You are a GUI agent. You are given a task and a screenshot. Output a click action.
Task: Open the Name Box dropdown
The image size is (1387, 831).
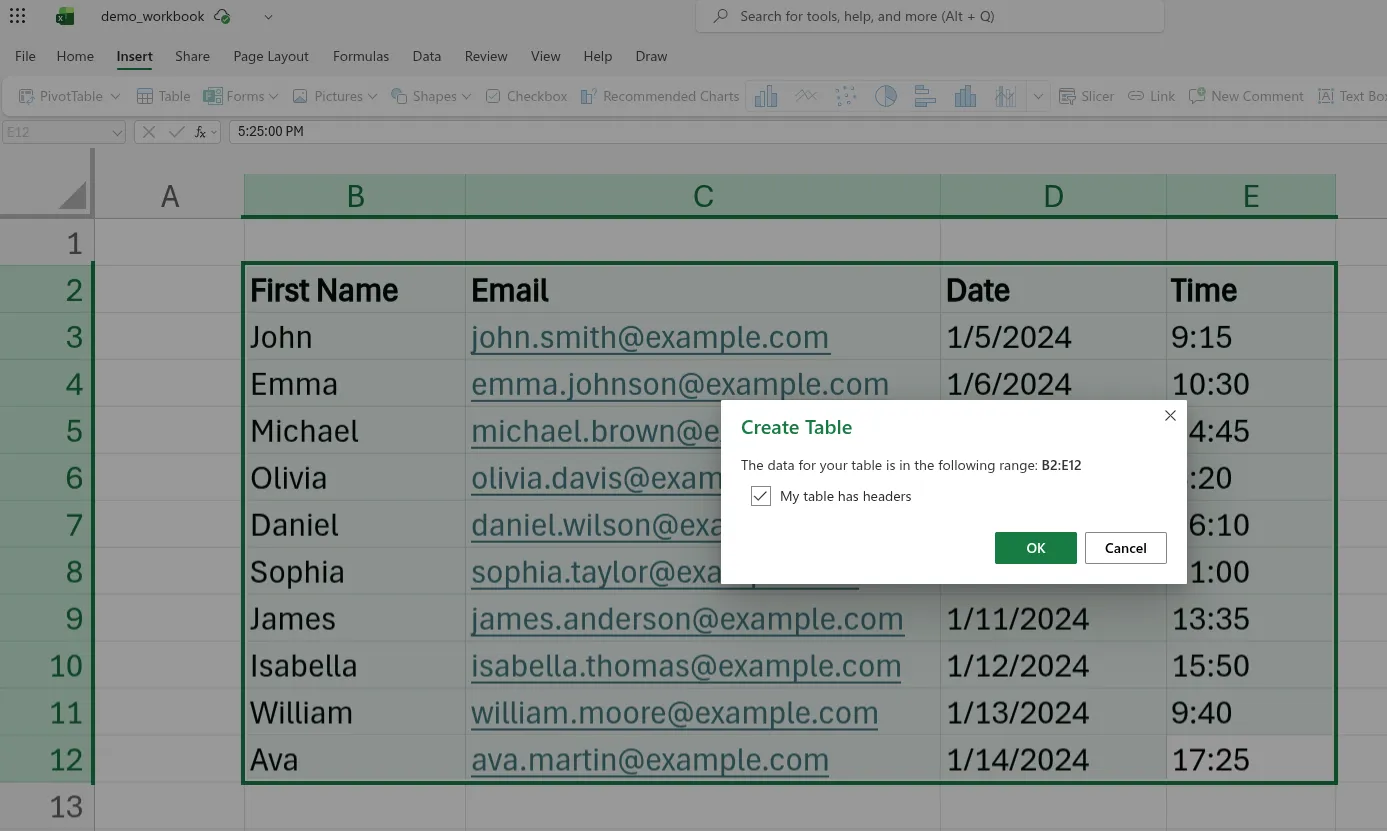117,132
